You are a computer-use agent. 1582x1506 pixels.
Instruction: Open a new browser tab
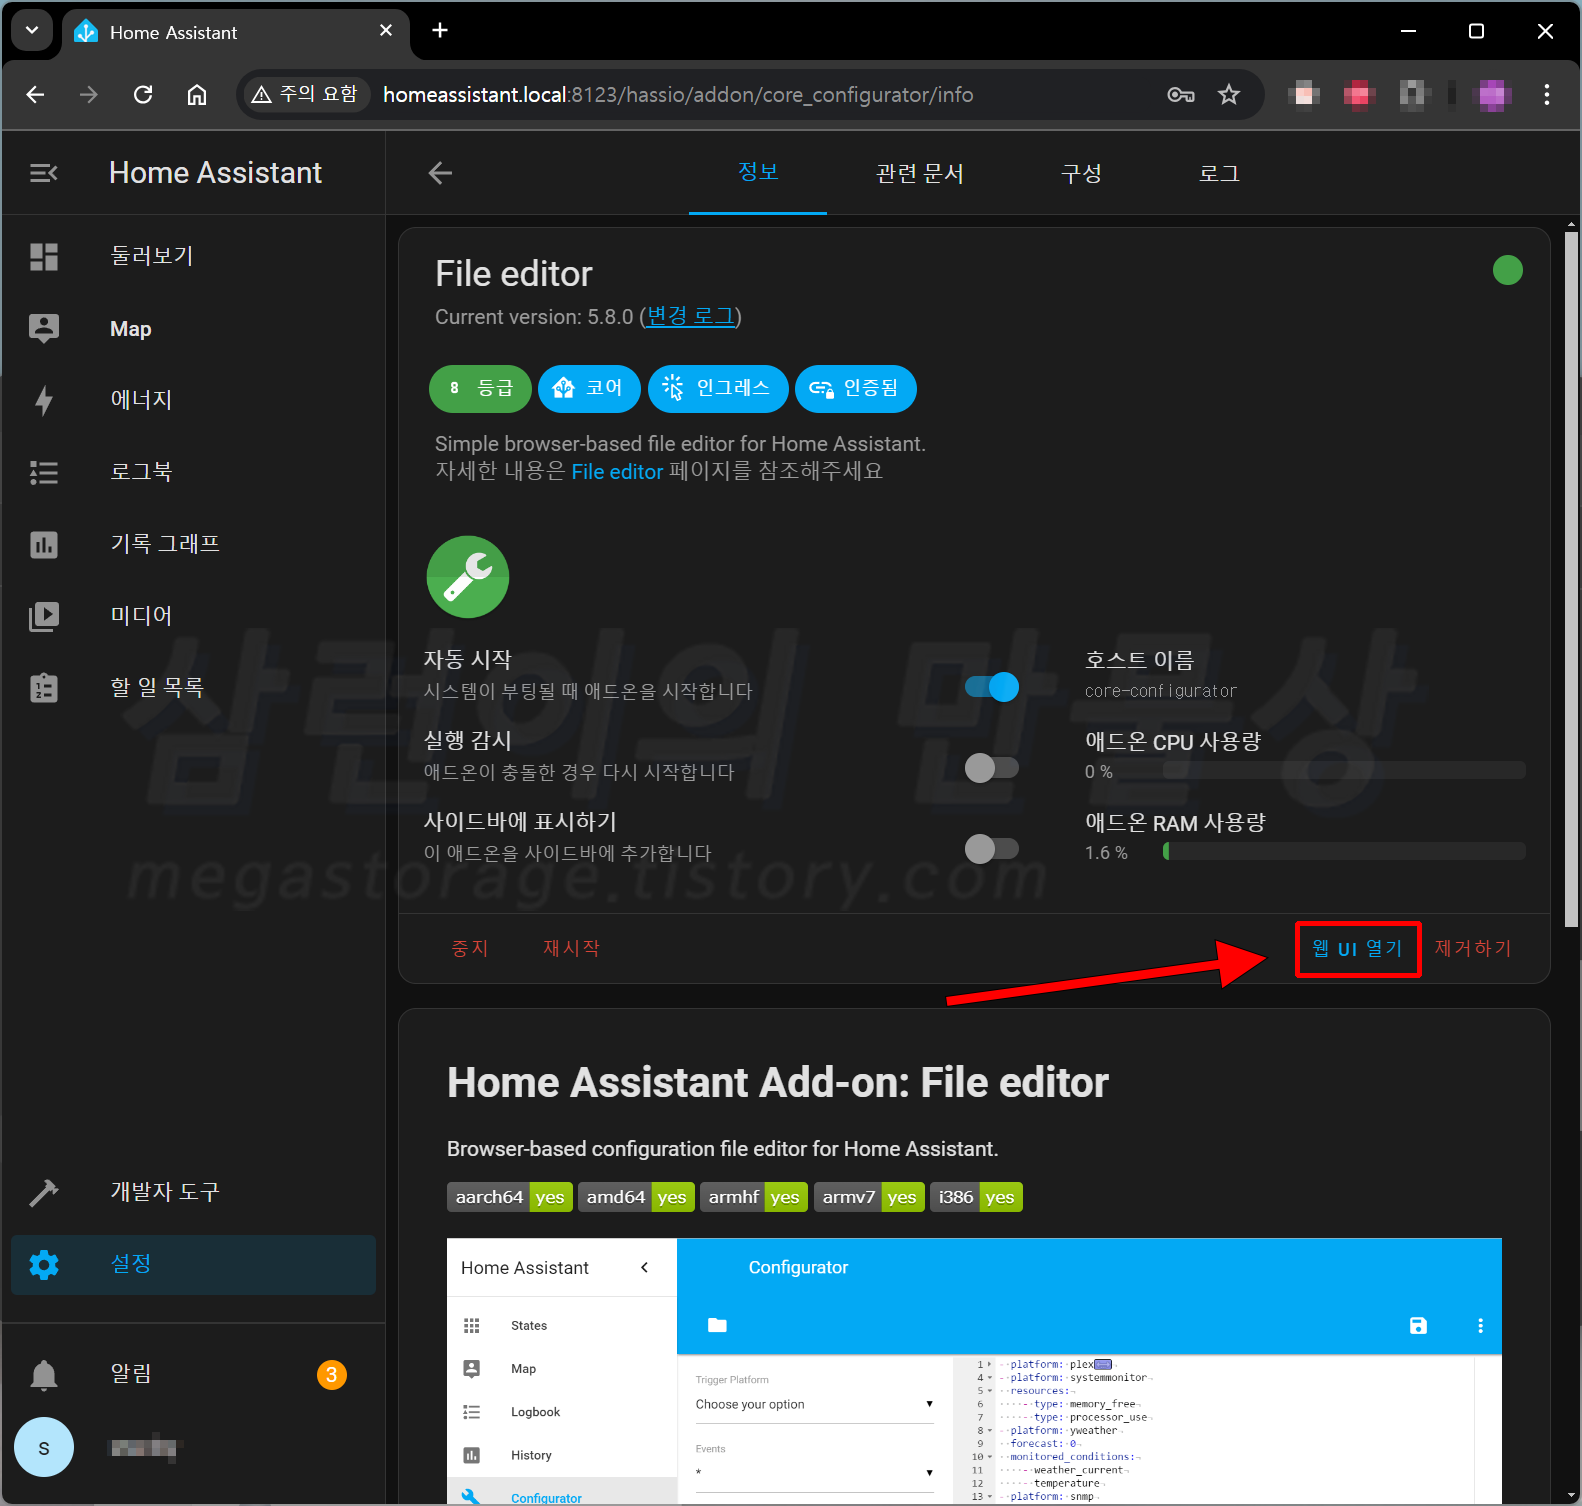440,31
